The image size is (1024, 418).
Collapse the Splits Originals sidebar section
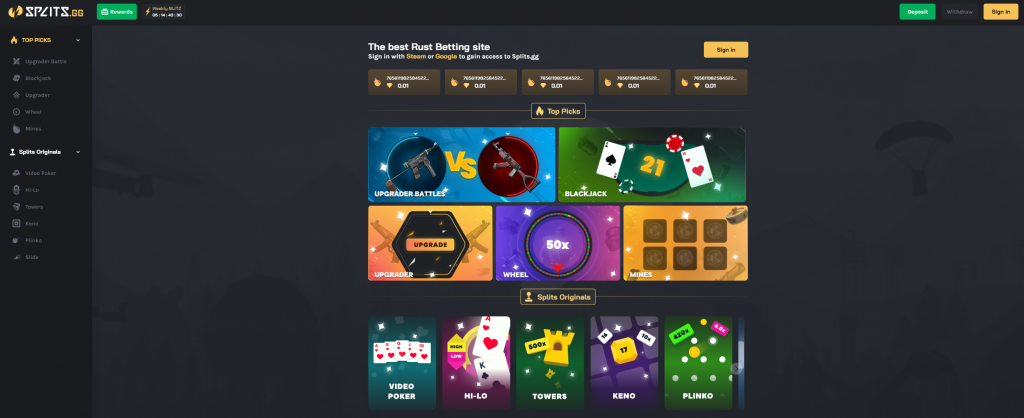(78, 152)
